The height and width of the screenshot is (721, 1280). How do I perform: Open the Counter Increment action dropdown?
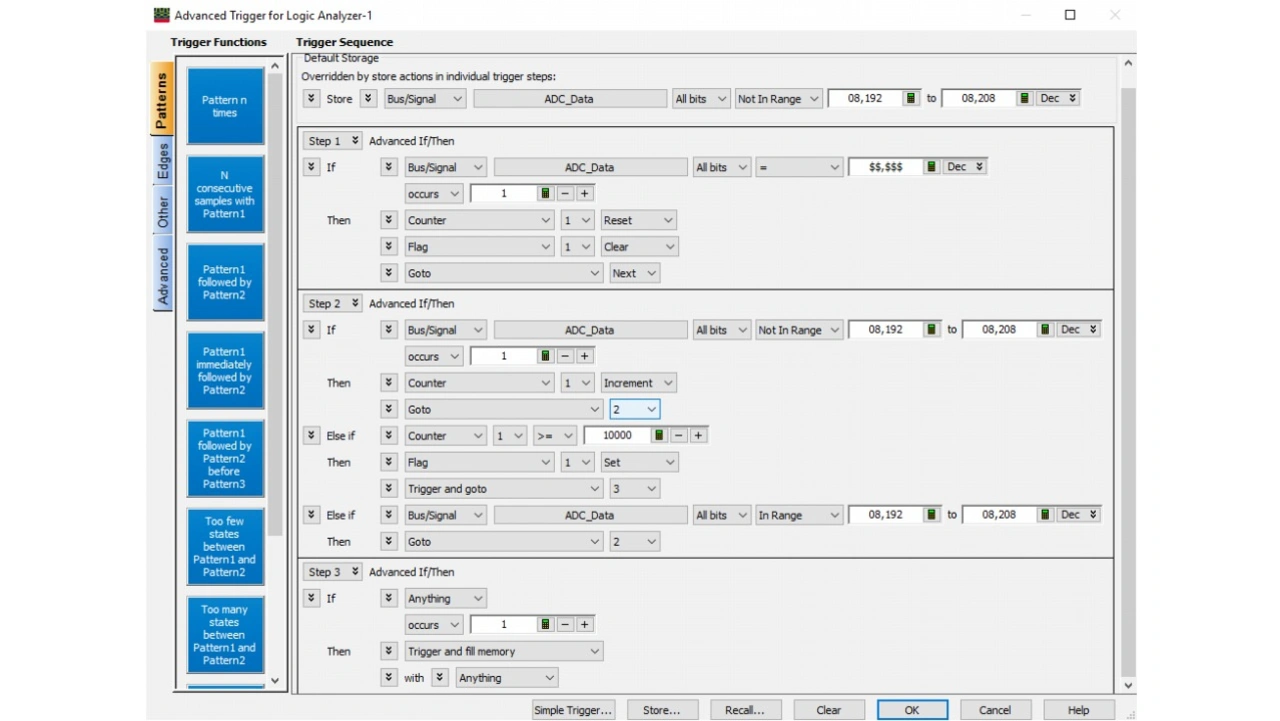pos(638,383)
